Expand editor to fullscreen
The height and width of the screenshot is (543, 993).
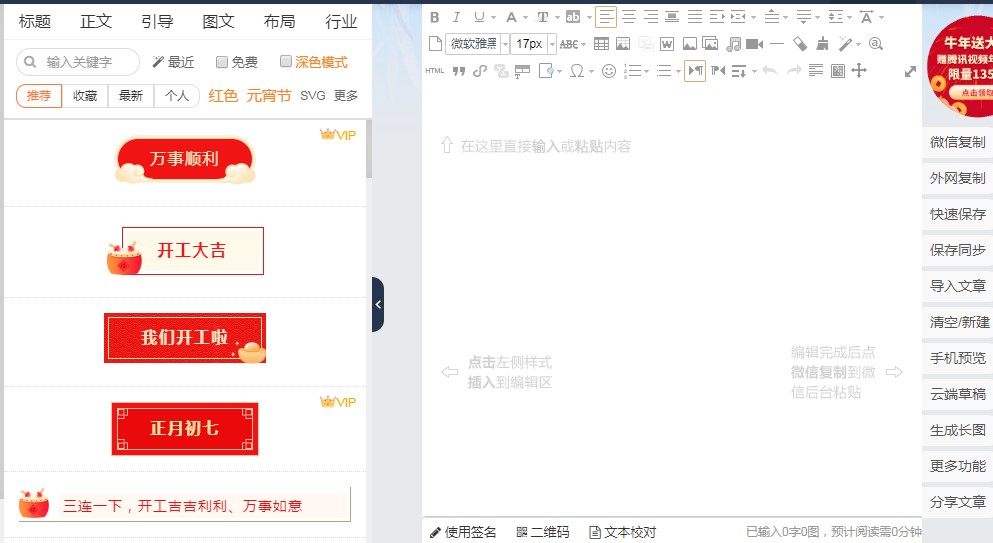(x=910, y=72)
